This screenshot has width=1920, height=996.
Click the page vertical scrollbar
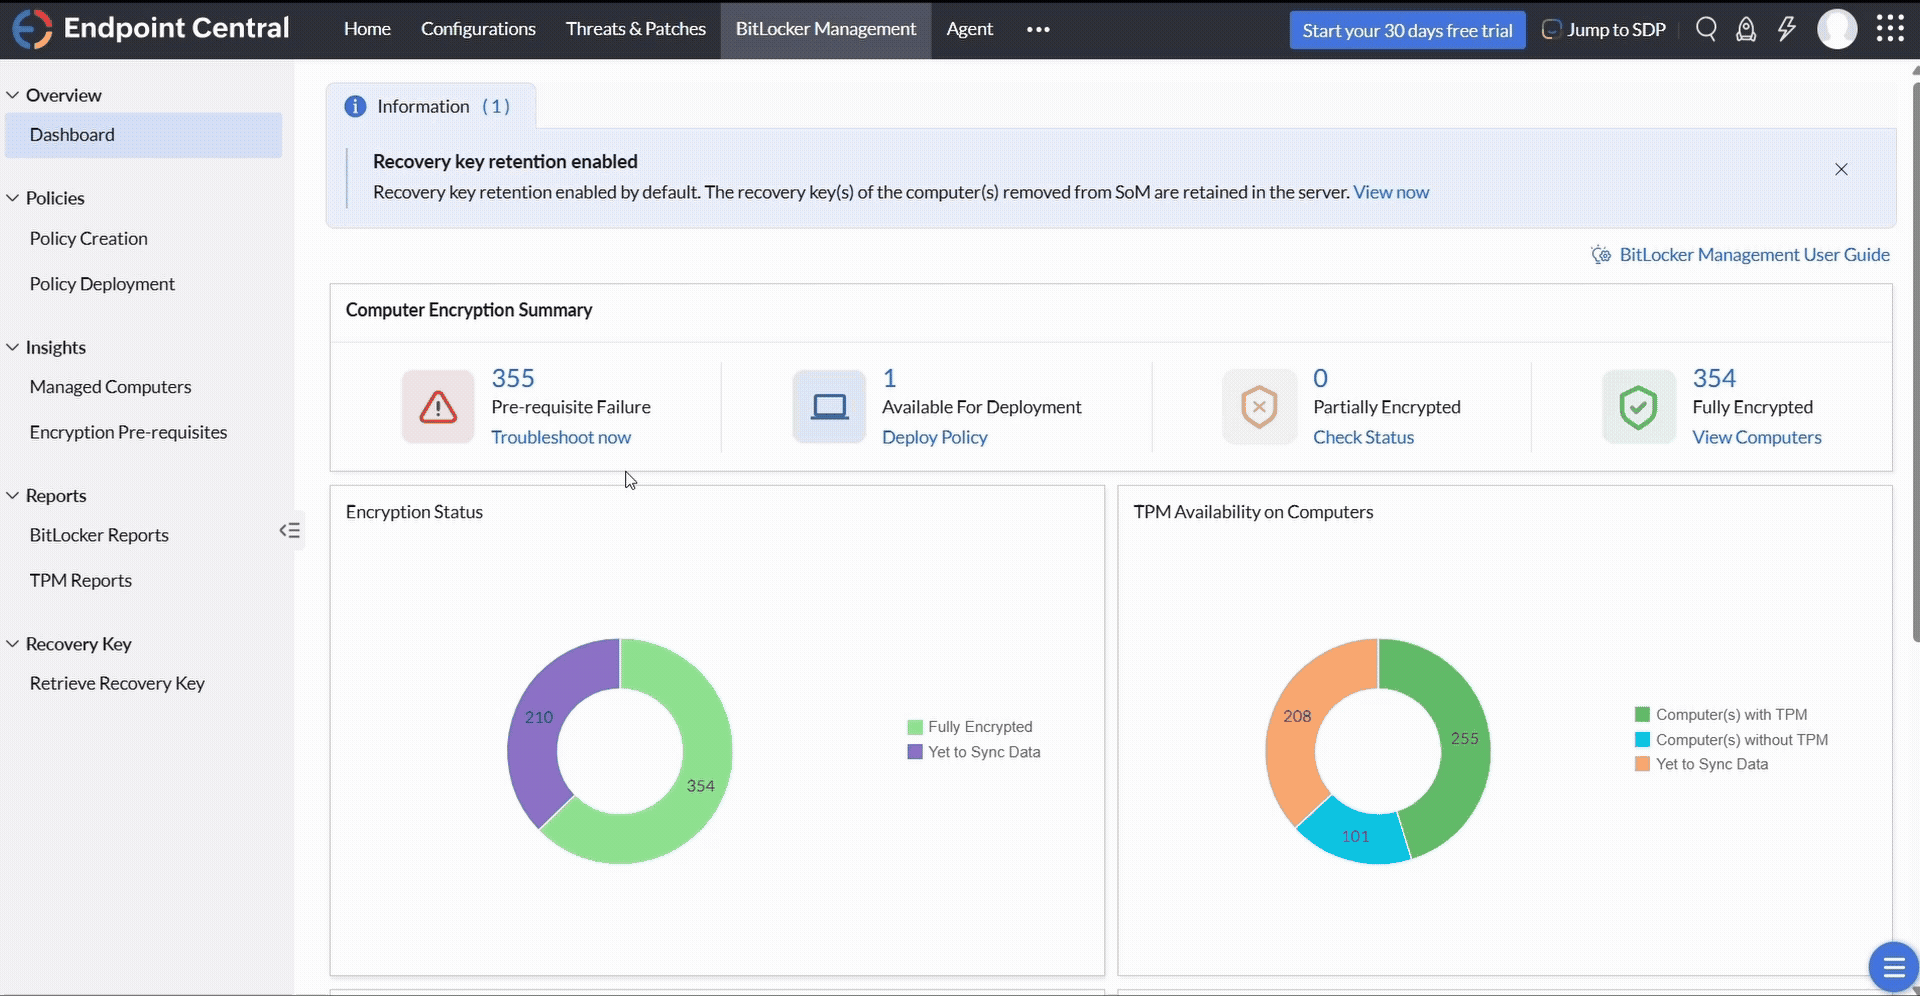point(1915,363)
